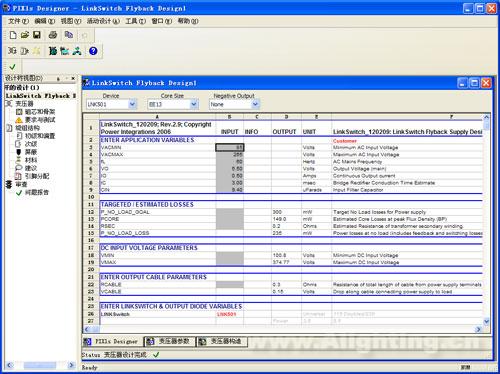The height and width of the screenshot is (374, 500).
Task: Click the yellow star icon in the second toolbar
Action: click(x=36, y=51)
